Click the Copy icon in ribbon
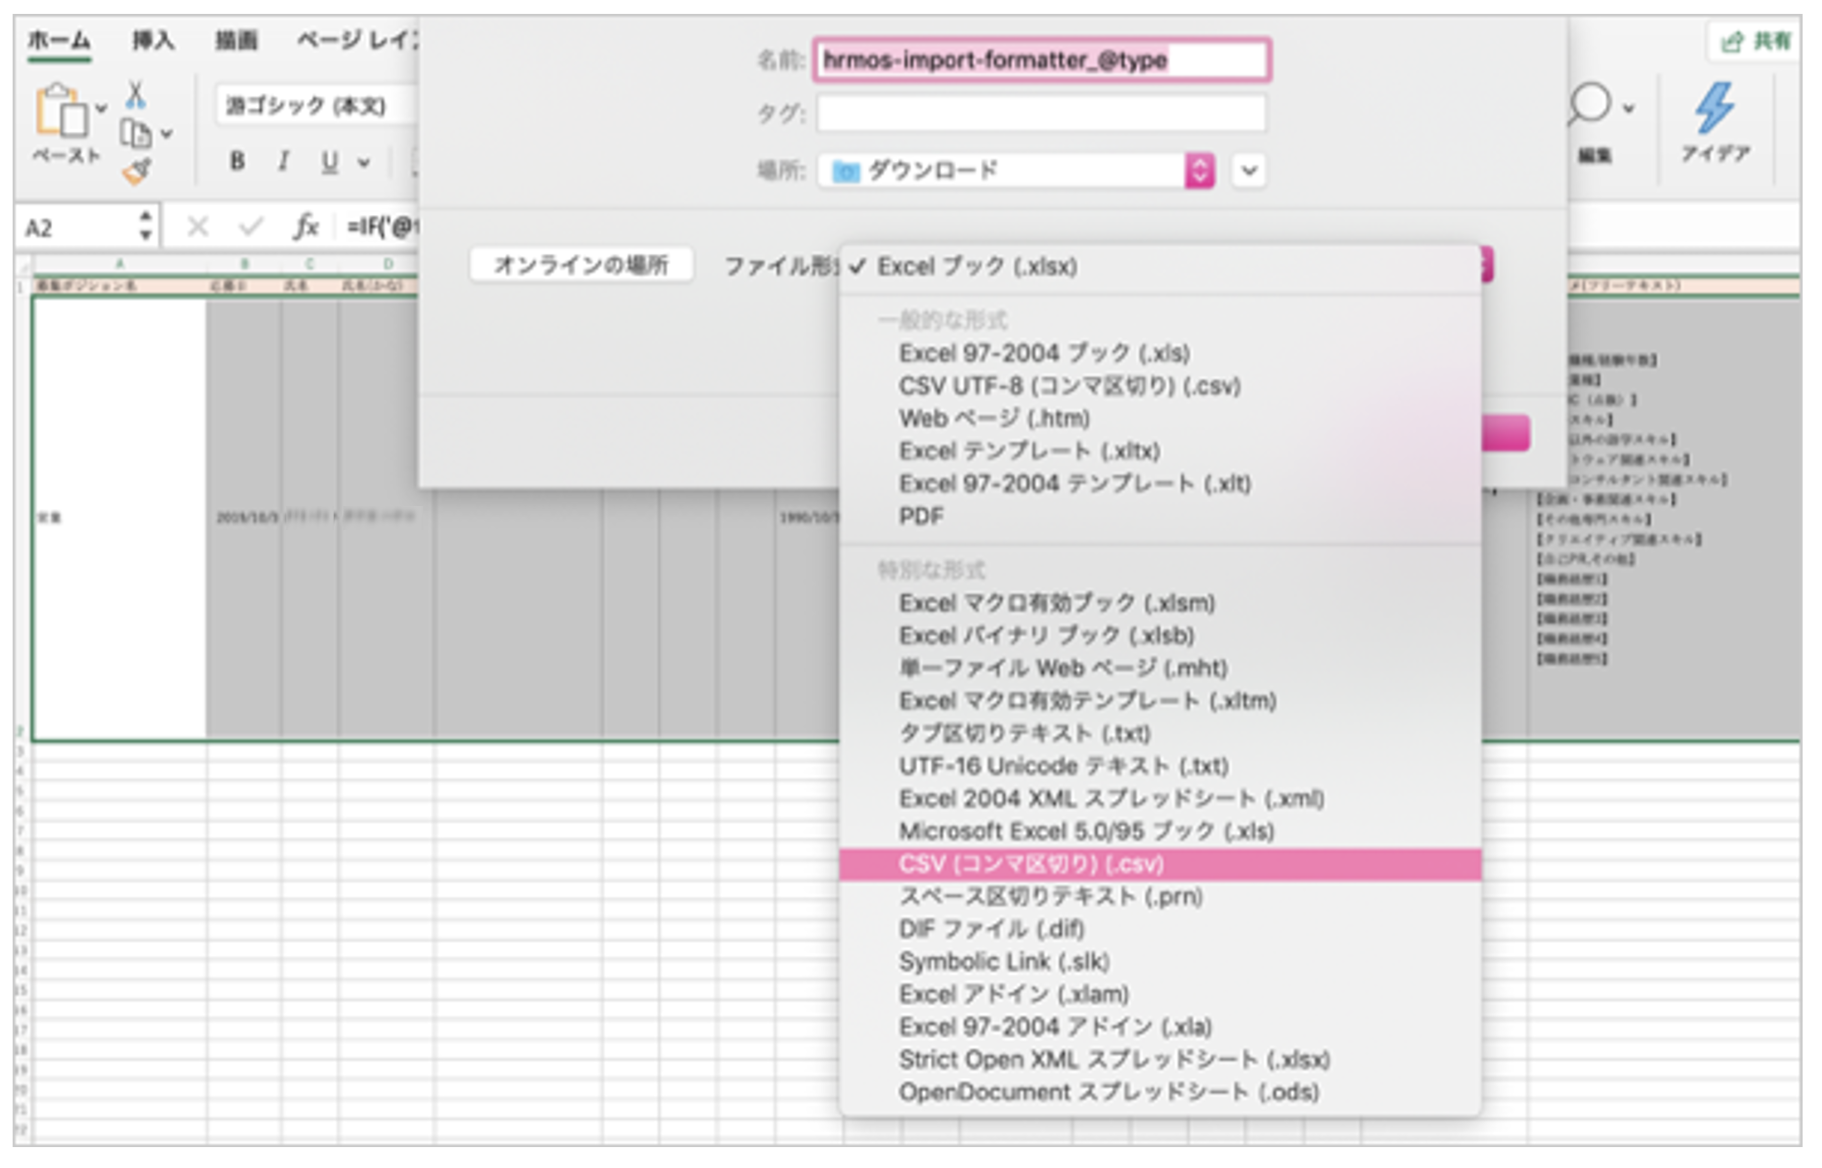Image resolution: width=1822 pixels, height=1168 pixels. tap(135, 133)
